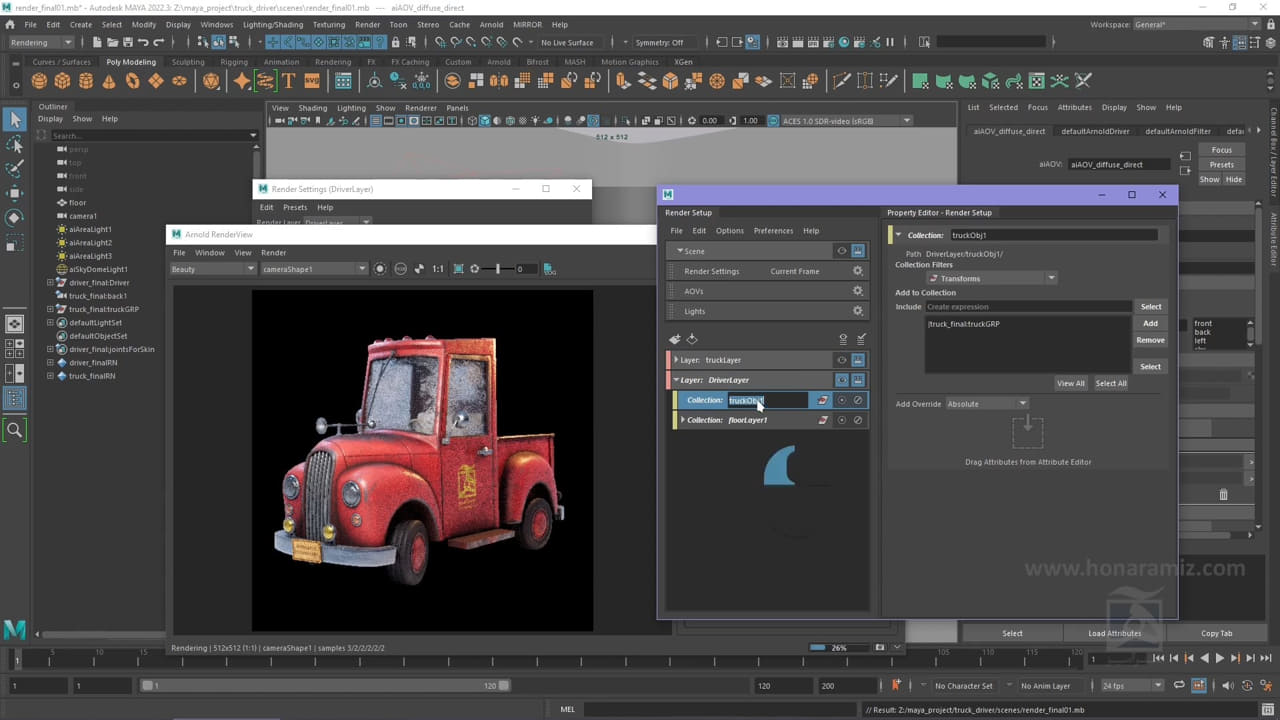This screenshot has width=1280, height=720.
Task: Open the cameraShape1 dropdown in RenderView
Action: point(314,269)
